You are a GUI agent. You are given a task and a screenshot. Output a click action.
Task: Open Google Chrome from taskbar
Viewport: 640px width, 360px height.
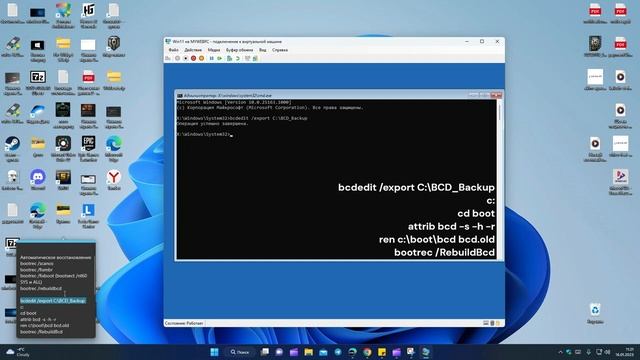point(367,352)
